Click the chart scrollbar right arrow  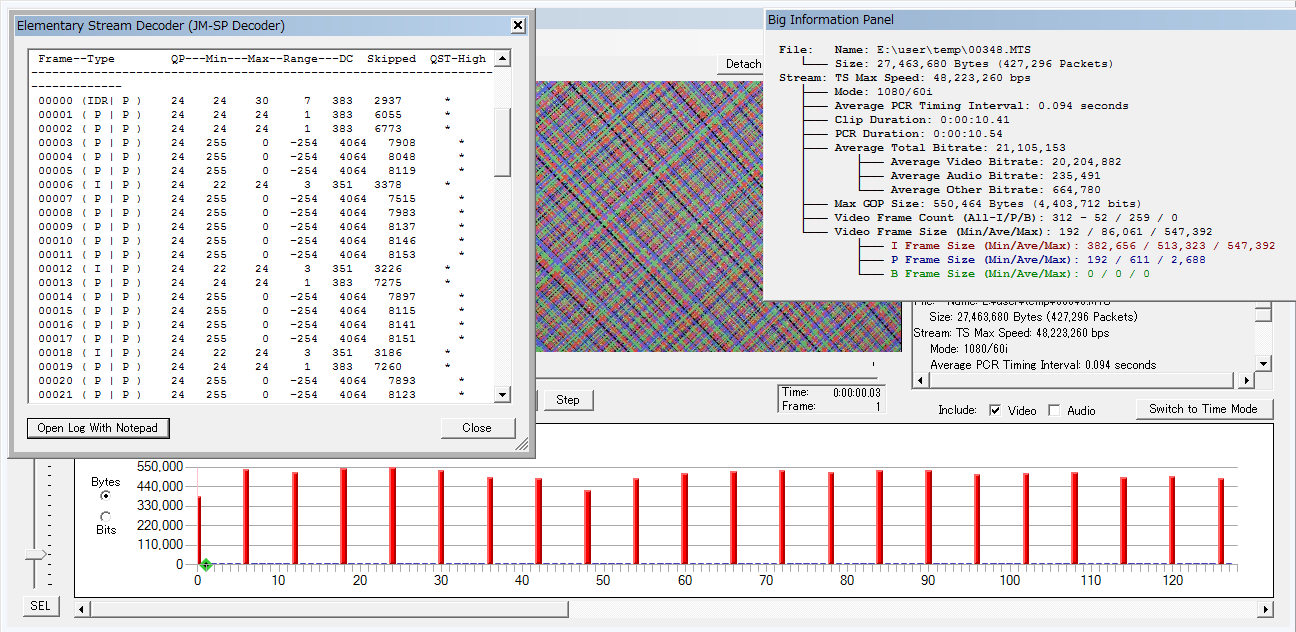tap(1265, 609)
